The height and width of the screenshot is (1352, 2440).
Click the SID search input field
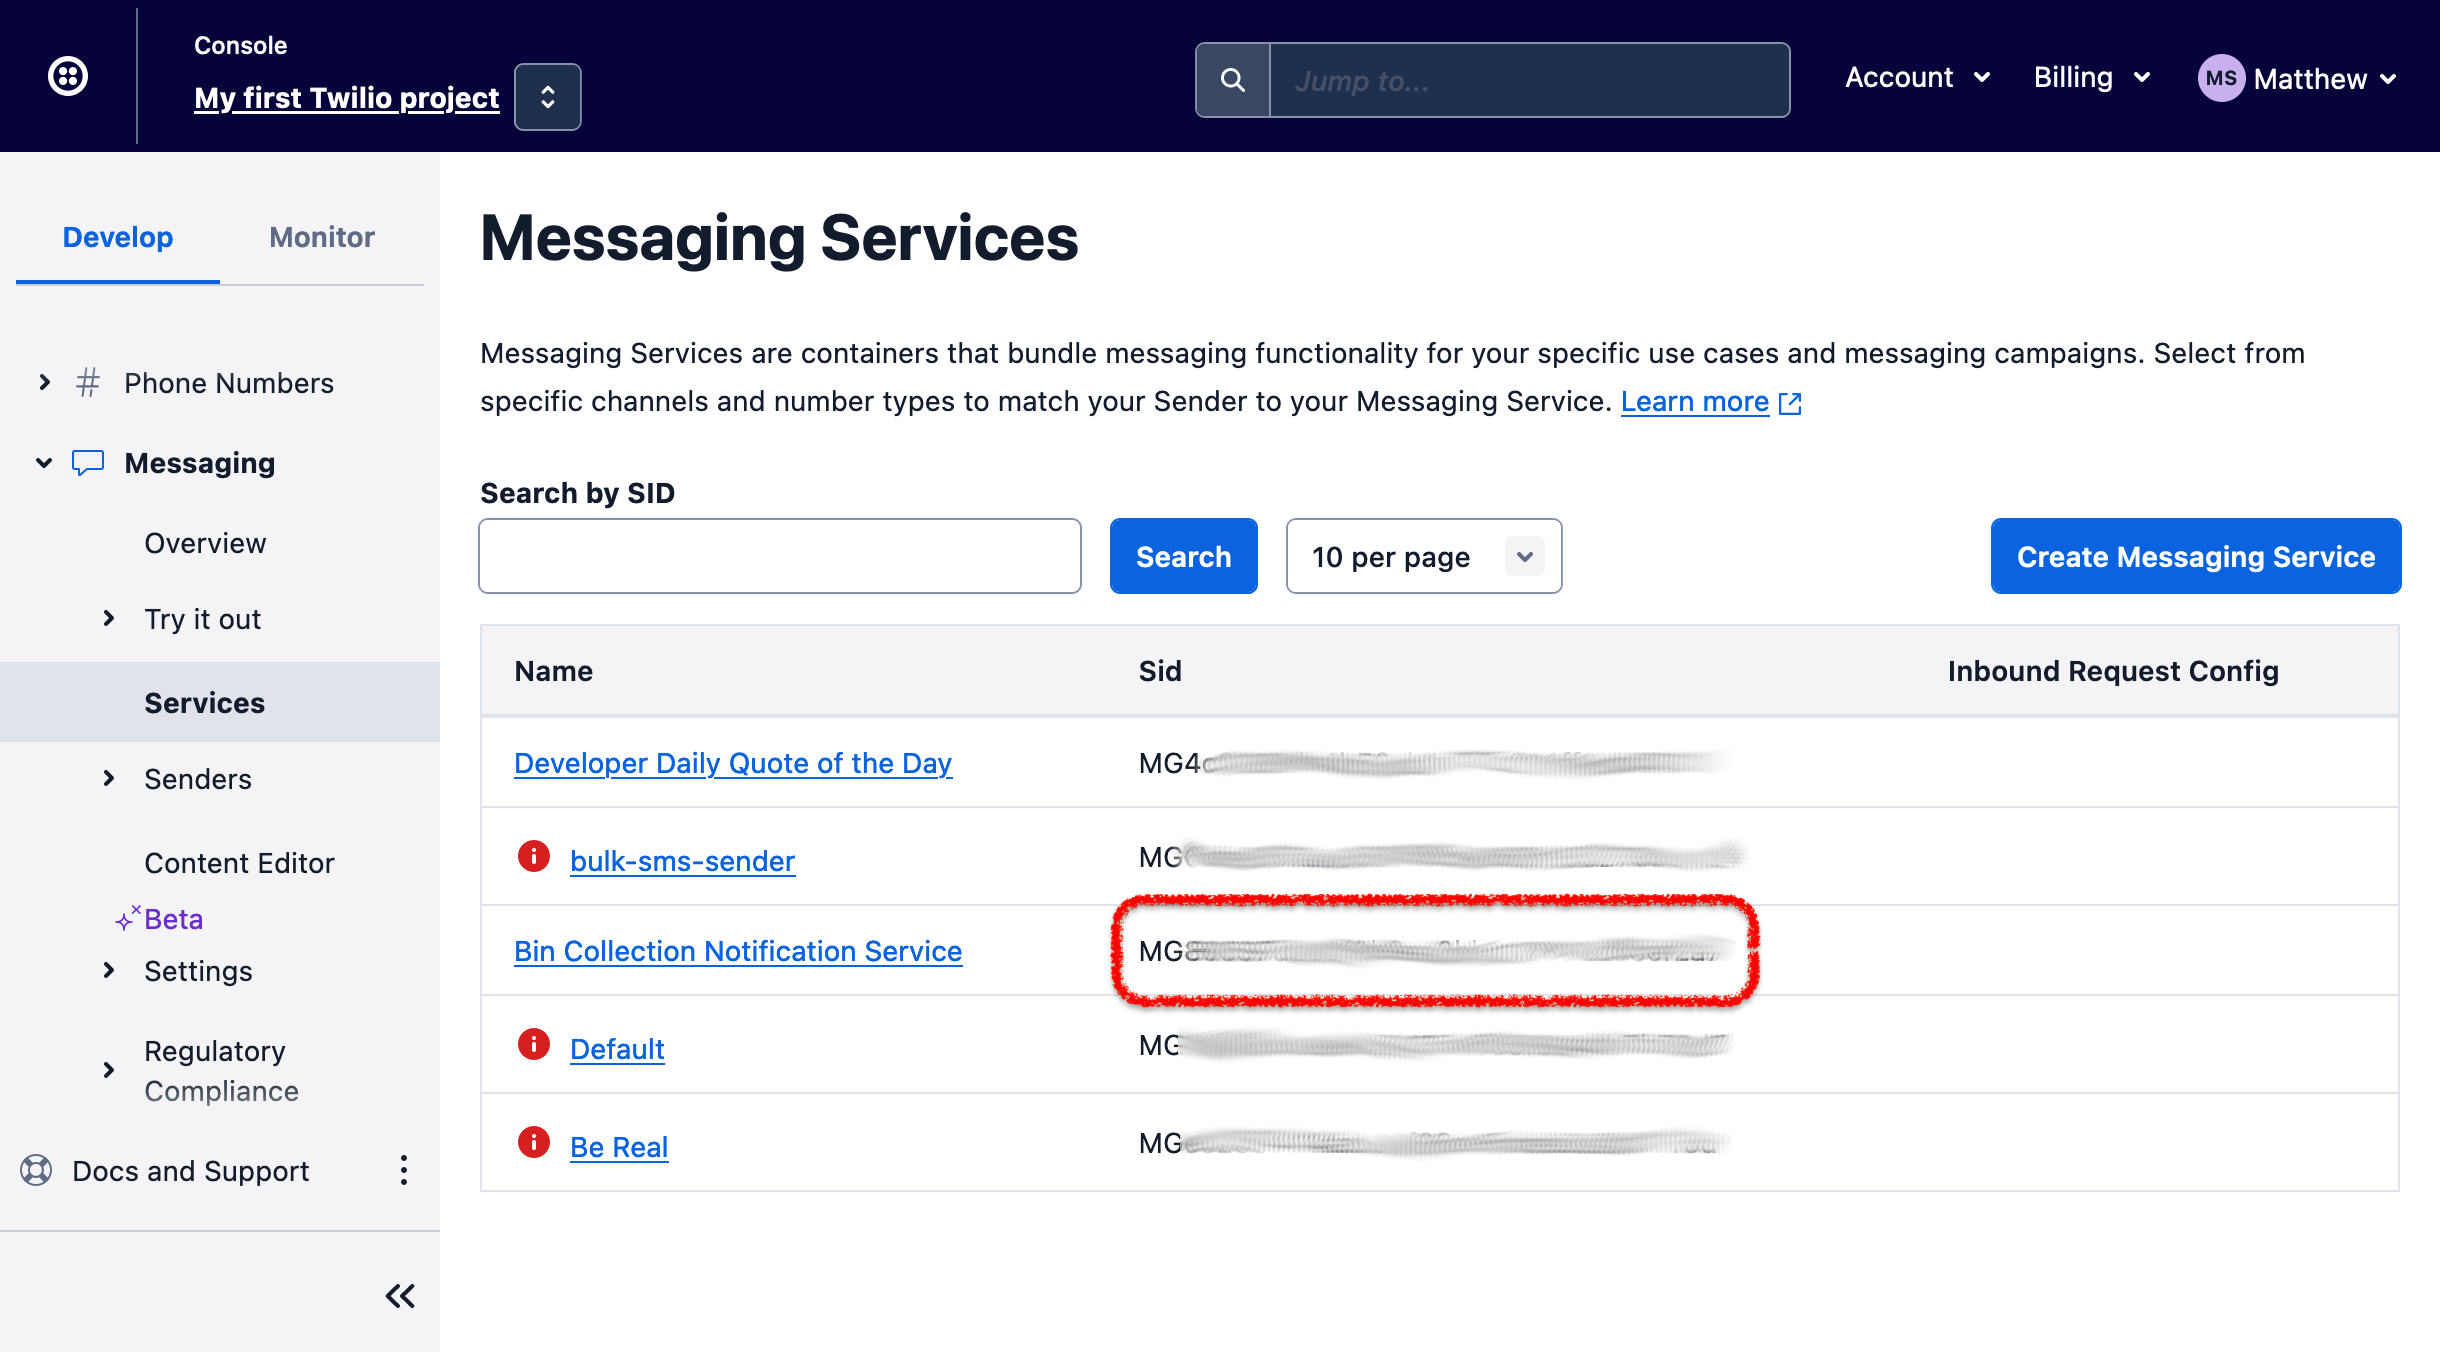[x=782, y=556]
